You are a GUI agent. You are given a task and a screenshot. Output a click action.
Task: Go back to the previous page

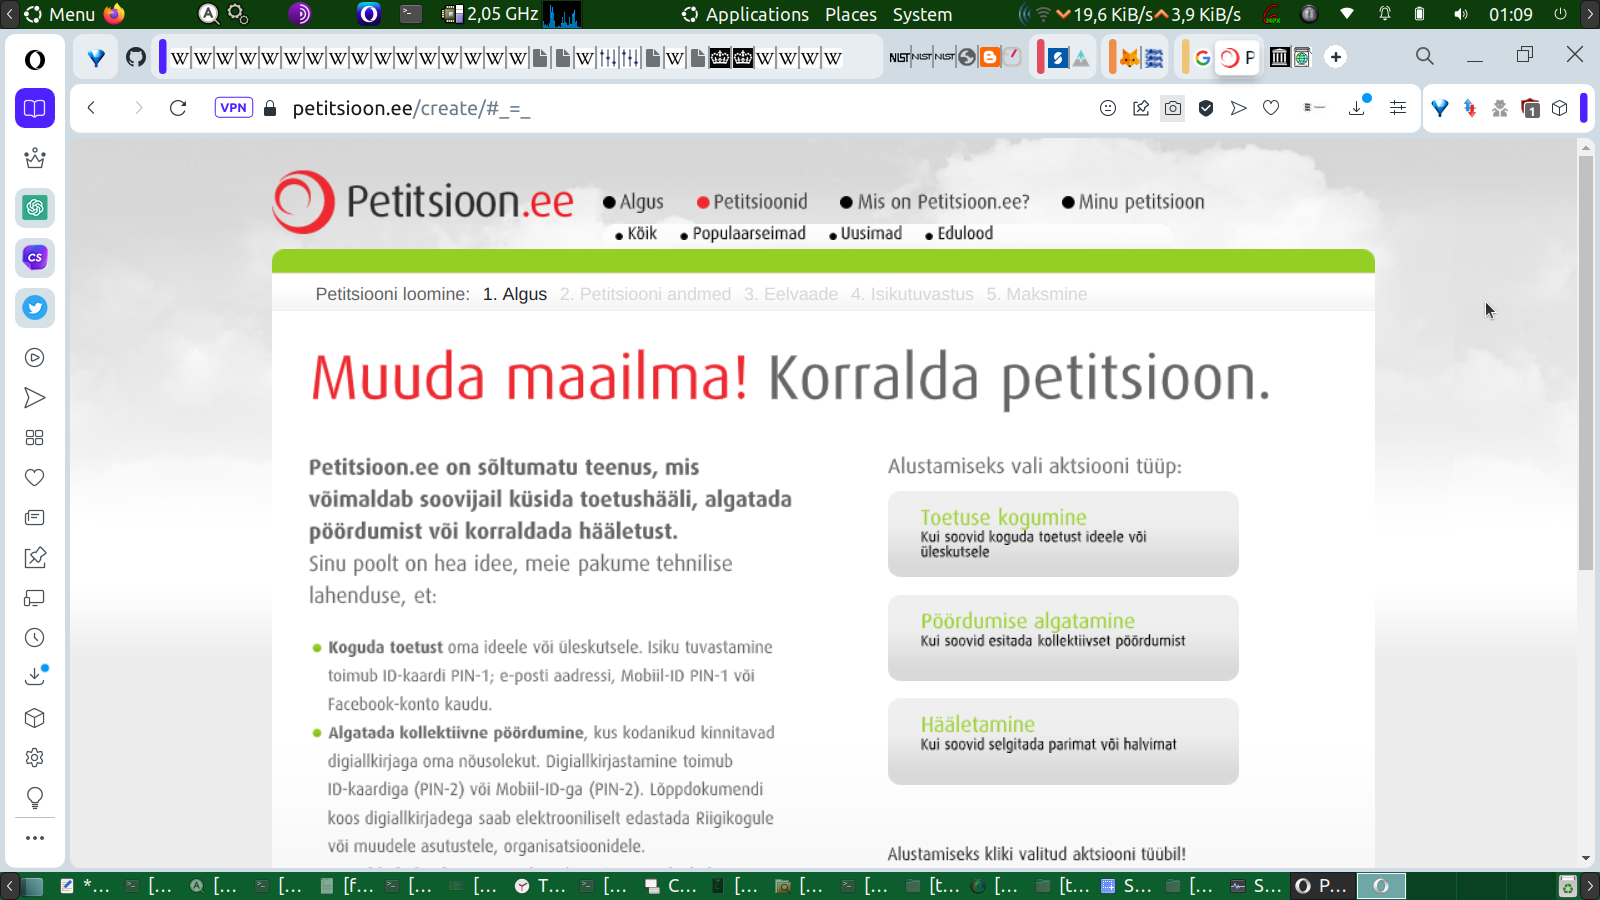(x=91, y=108)
